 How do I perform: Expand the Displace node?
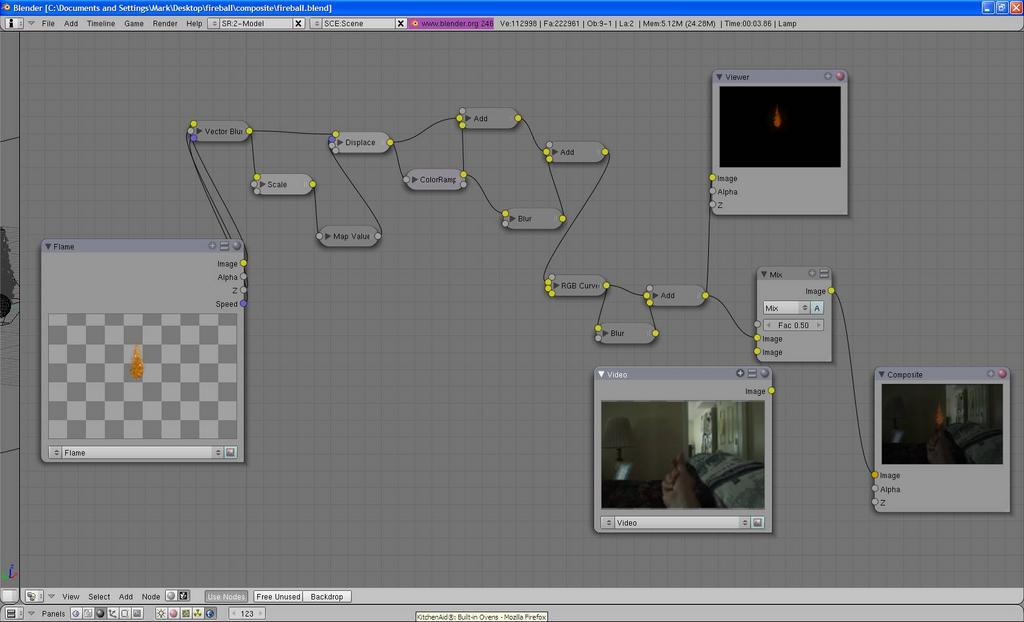pos(340,142)
